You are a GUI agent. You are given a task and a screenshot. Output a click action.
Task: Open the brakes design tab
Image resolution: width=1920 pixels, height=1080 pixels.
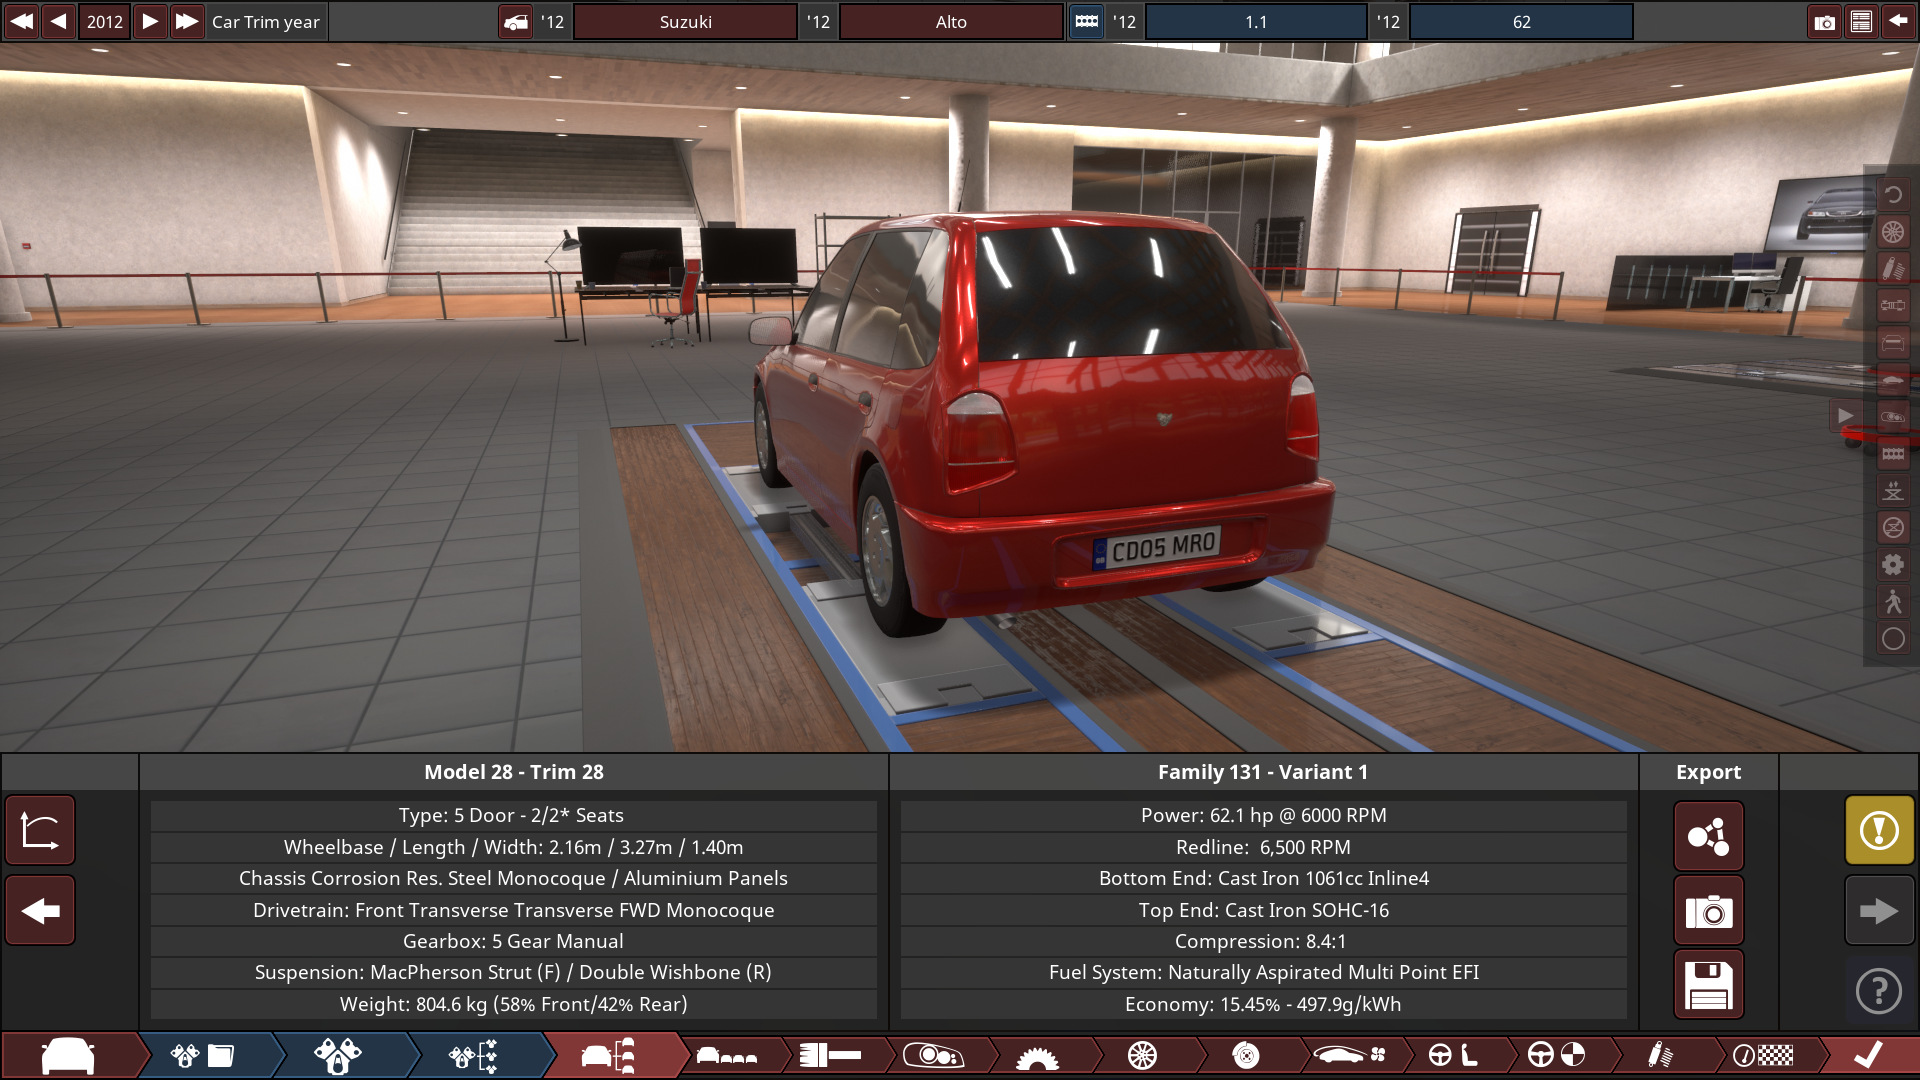click(x=1245, y=1055)
